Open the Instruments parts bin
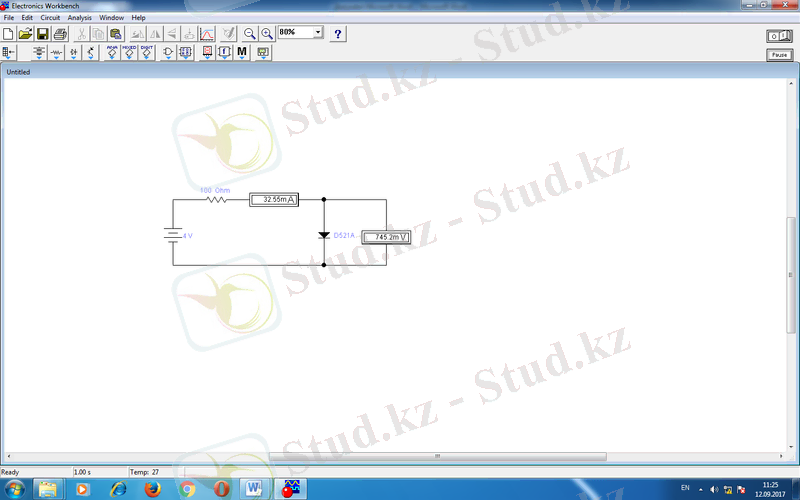This screenshot has height=500, width=800. pos(263,52)
